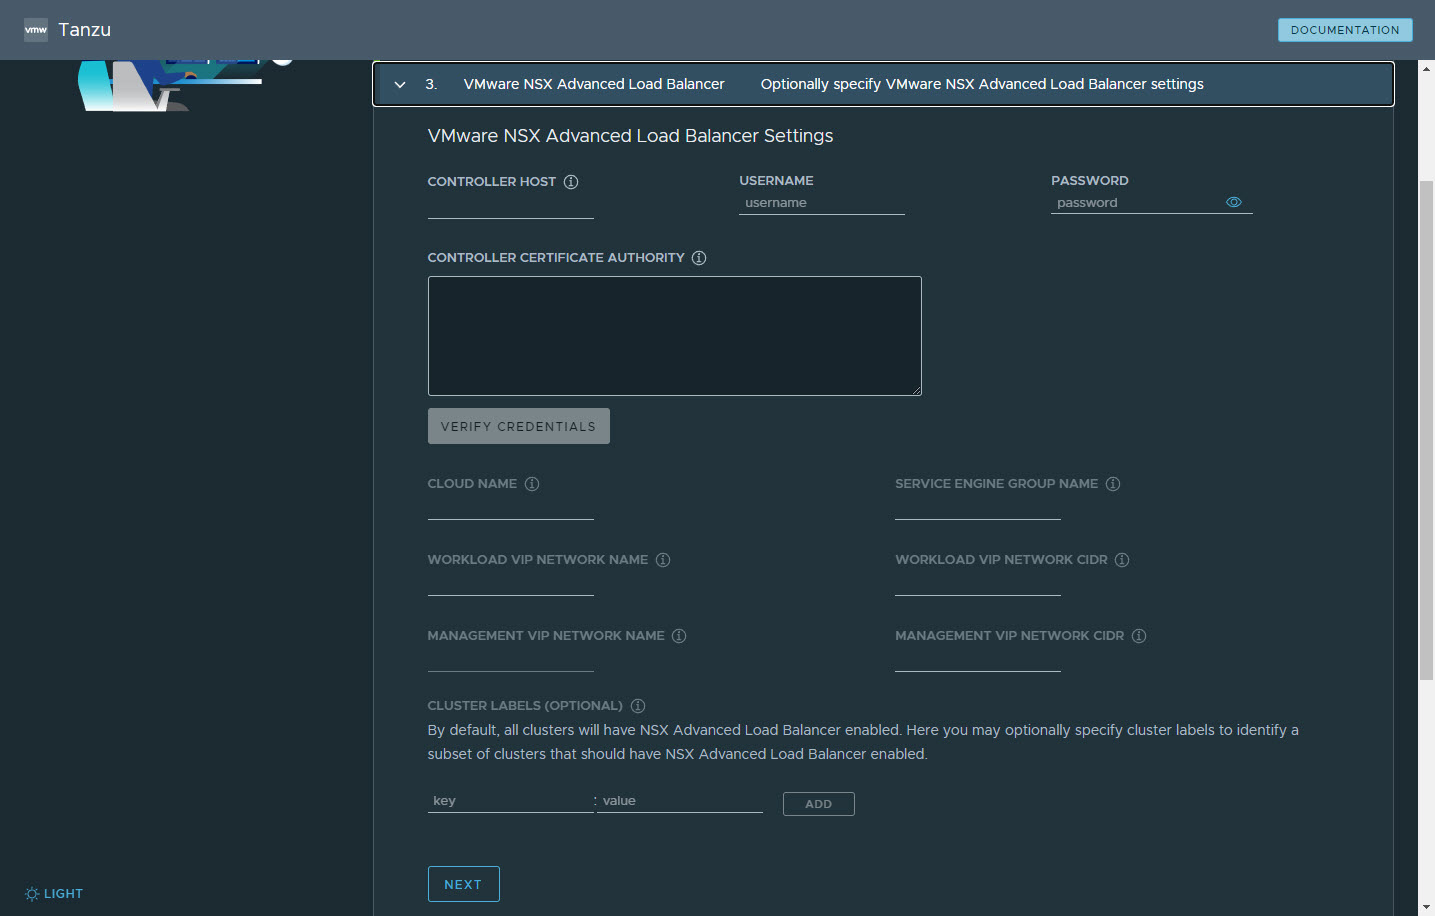Image resolution: width=1435 pixels, height=916 pixels.
Task: Click the cluster label key field
Action: 511,801
